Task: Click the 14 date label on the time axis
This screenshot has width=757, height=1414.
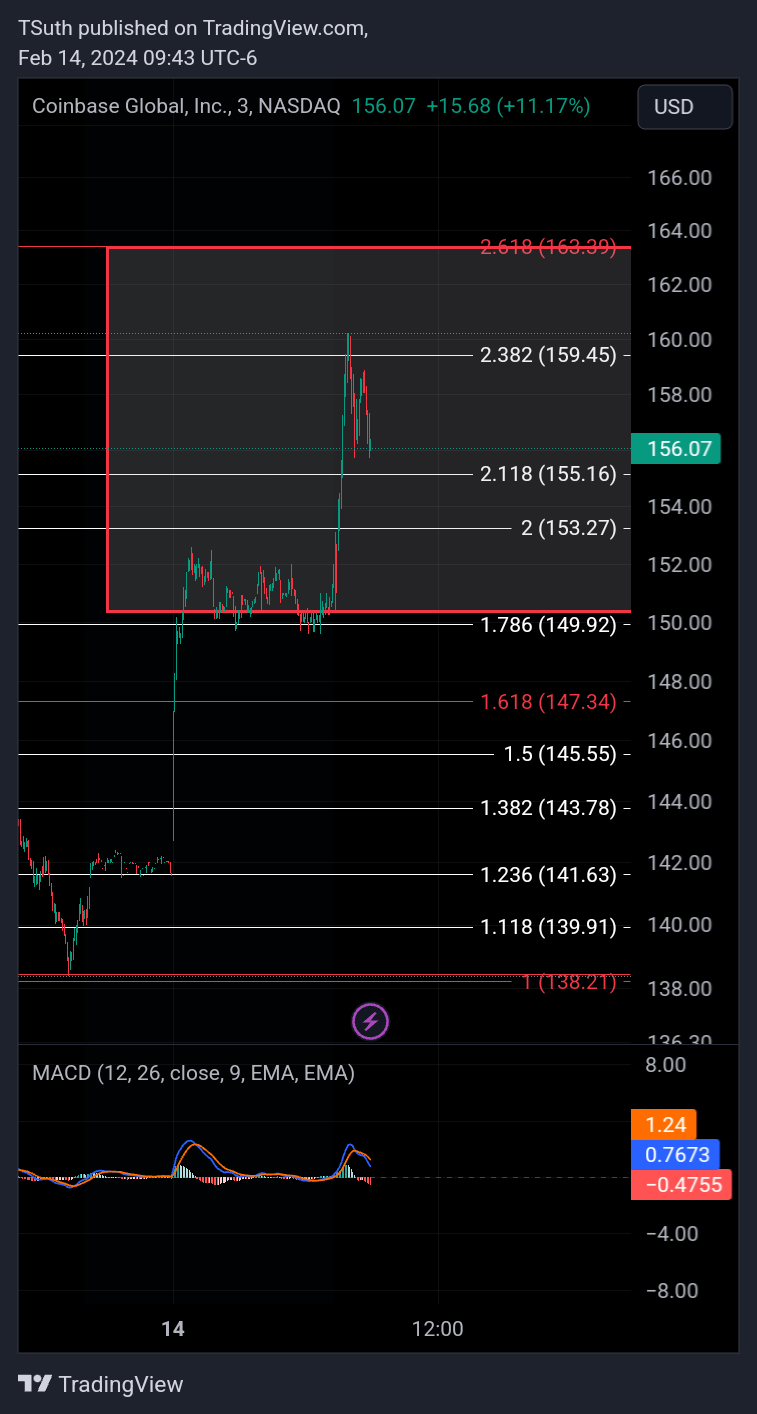Action: [x=173, y=1329]
